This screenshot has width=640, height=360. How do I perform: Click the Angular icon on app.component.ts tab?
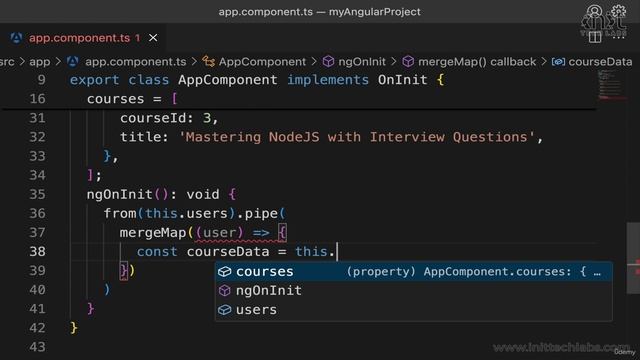(x=17, y=38)
